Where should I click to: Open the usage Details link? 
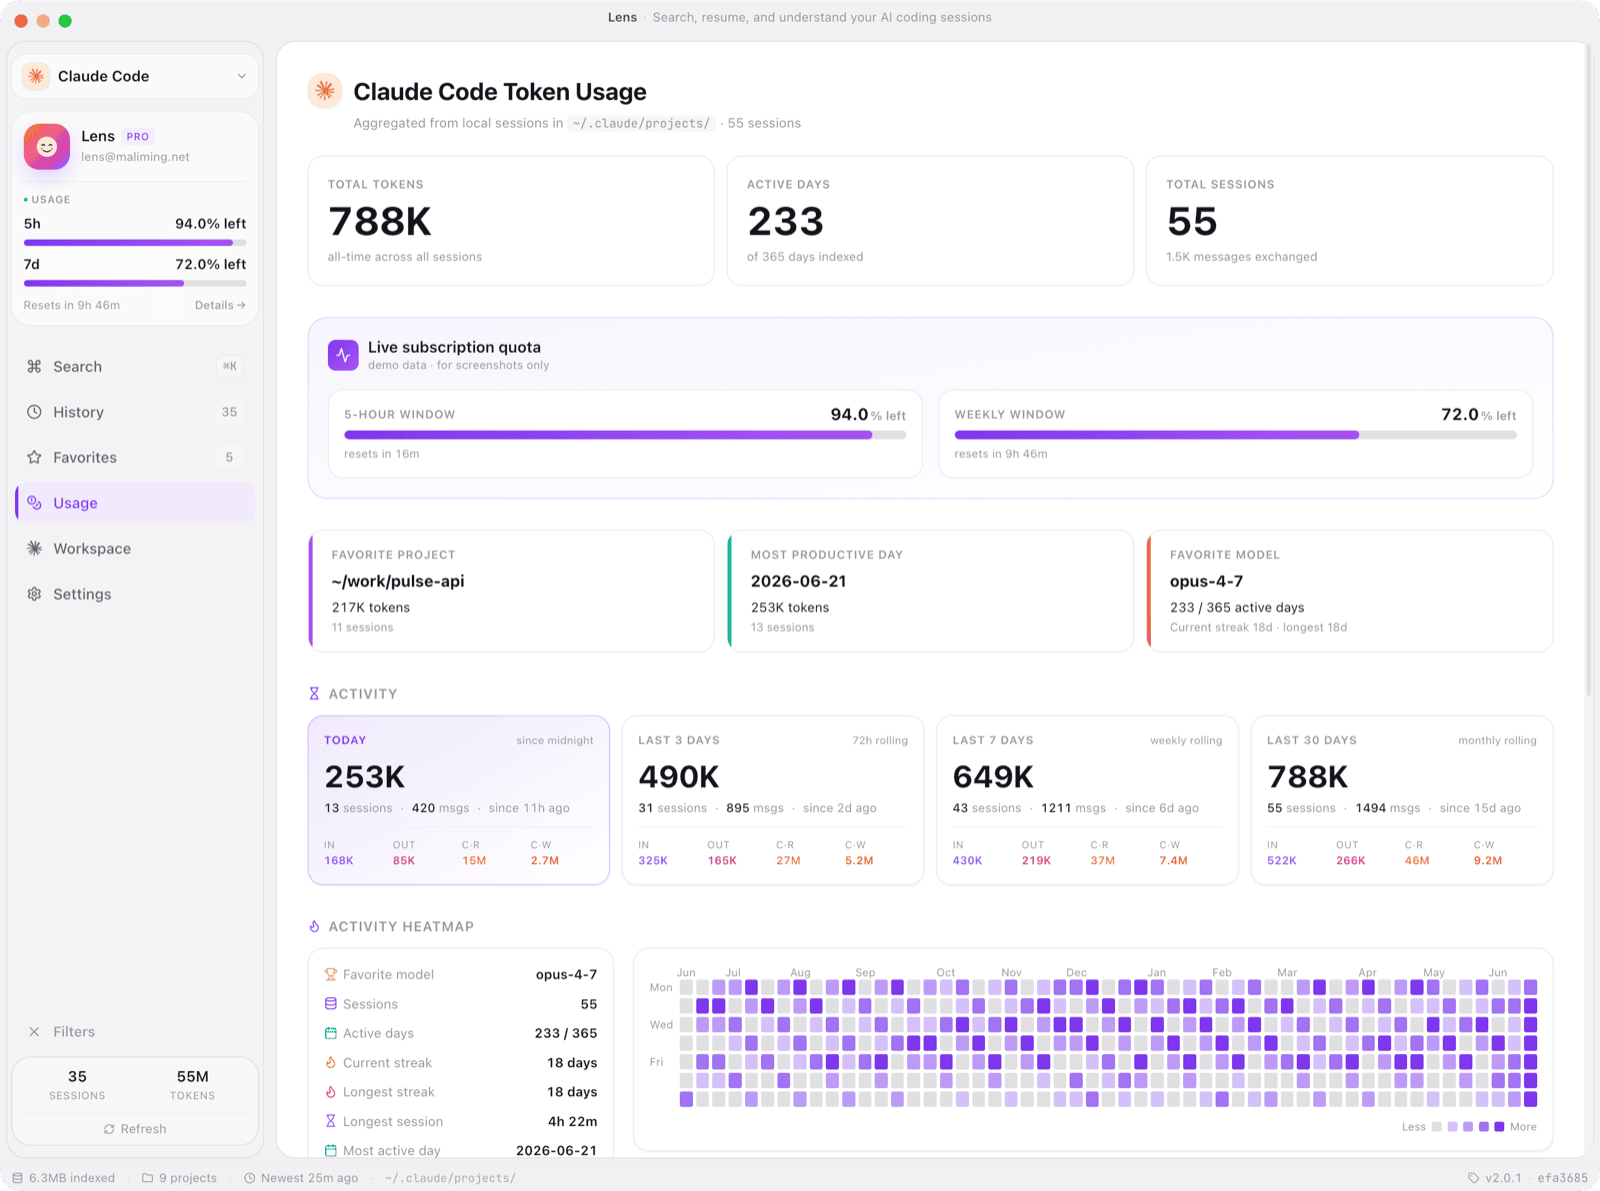(220, 305)
